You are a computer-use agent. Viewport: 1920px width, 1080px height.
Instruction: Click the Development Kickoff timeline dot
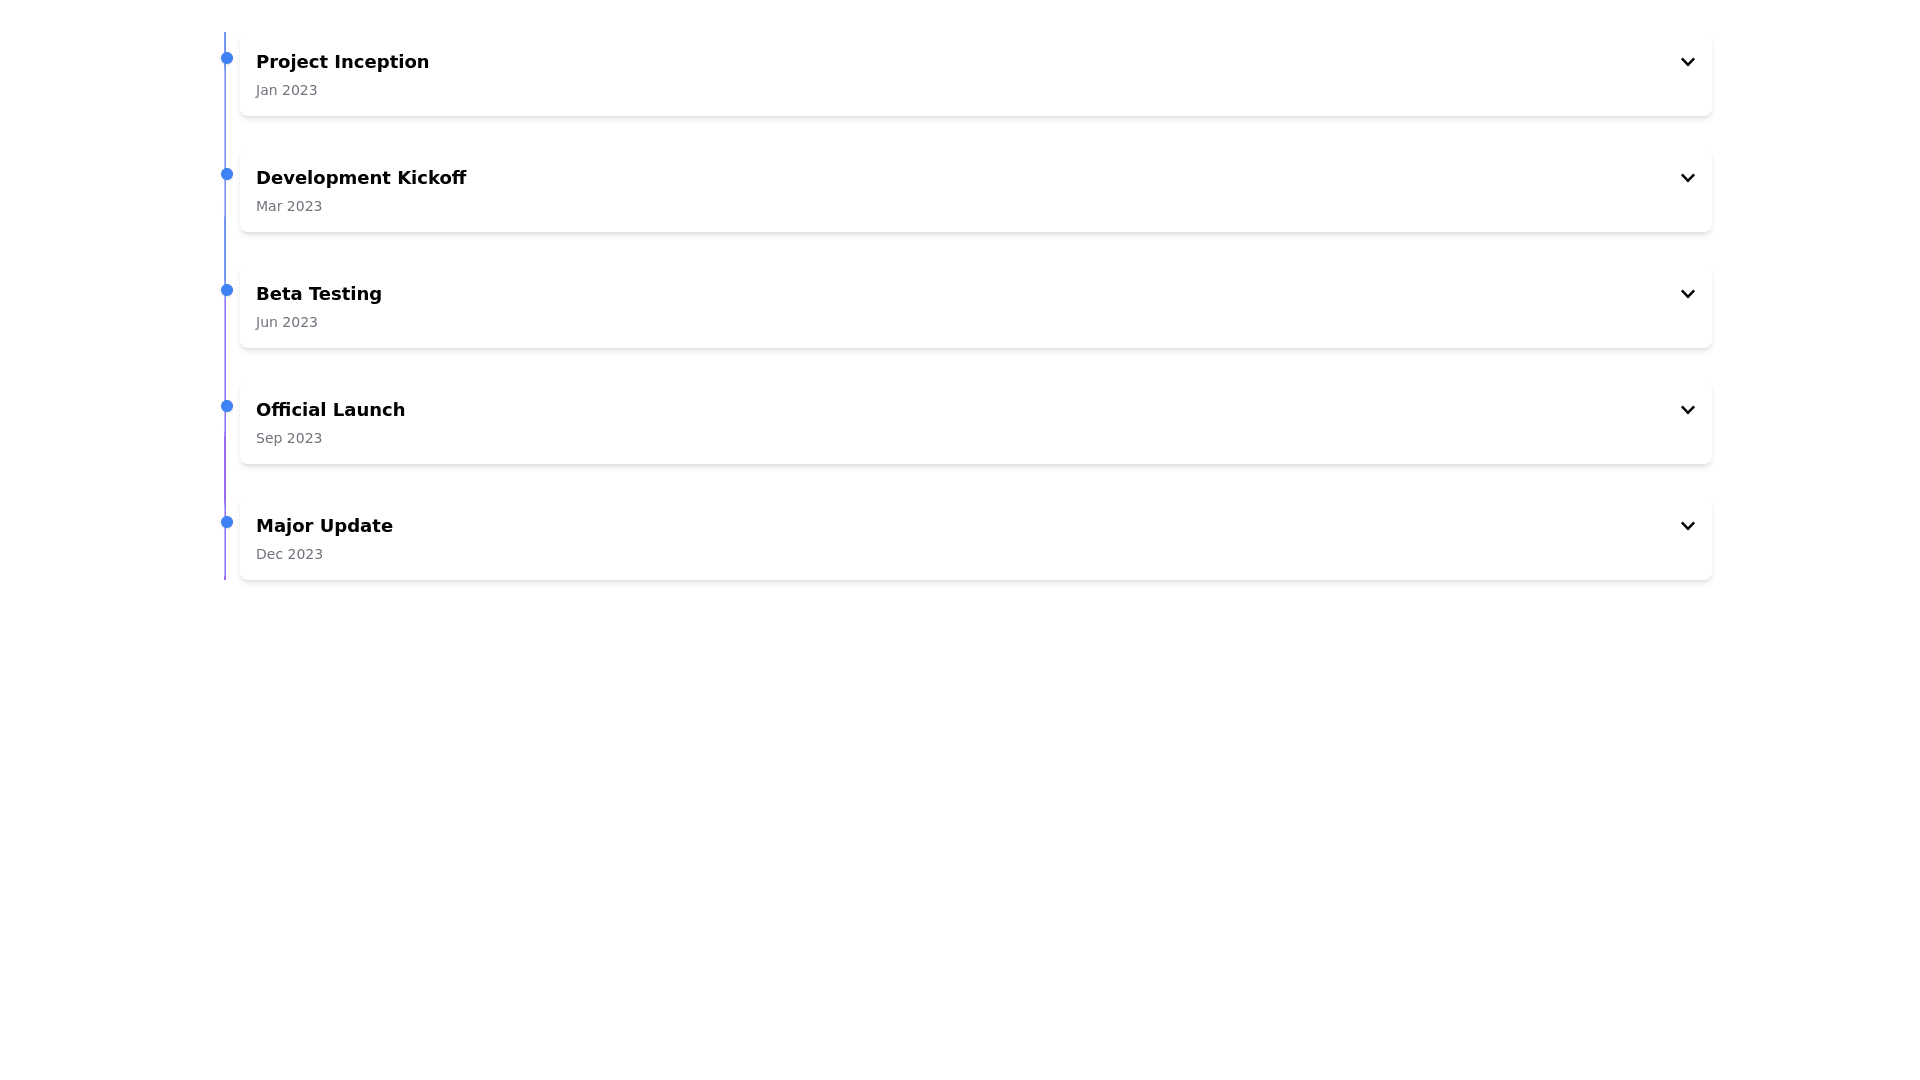(x=227, y=174)
